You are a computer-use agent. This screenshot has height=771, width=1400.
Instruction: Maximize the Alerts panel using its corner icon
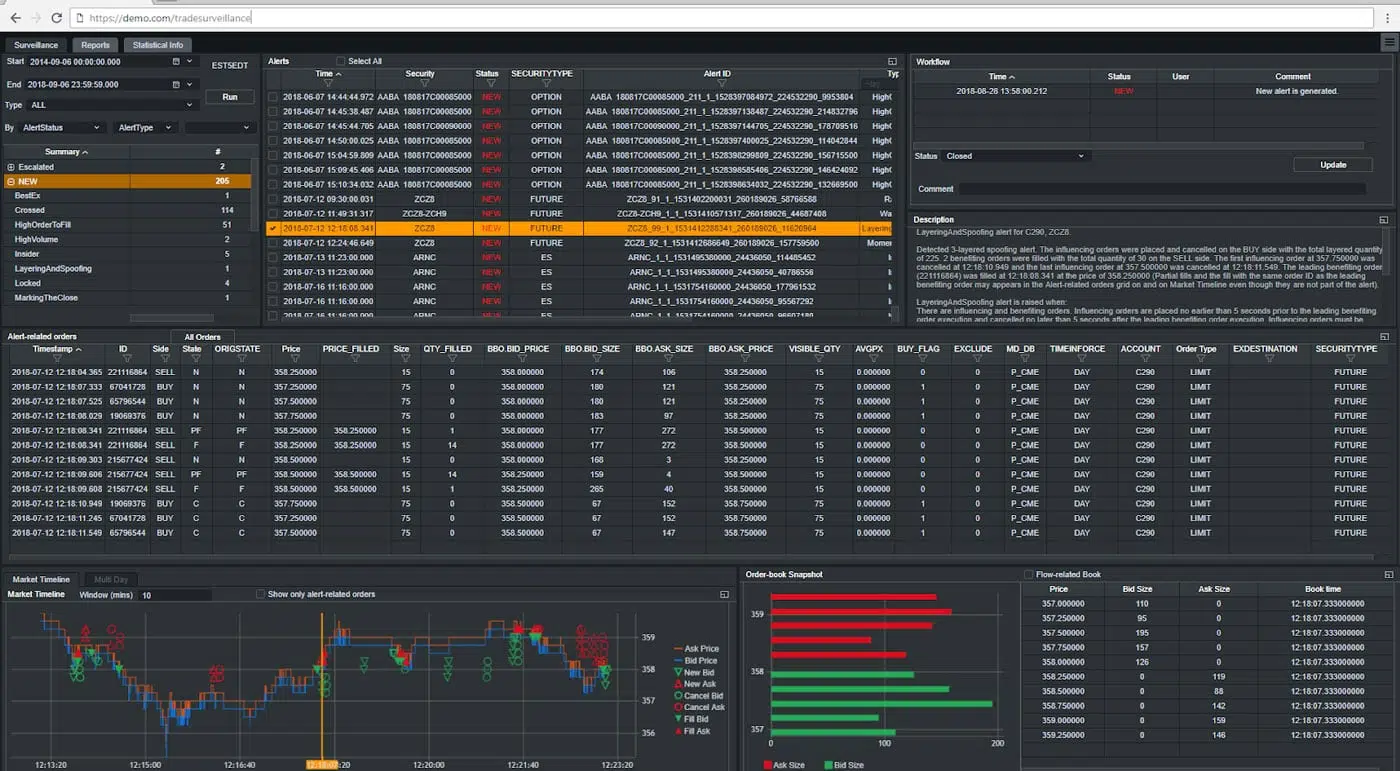[x=893, y=62]
